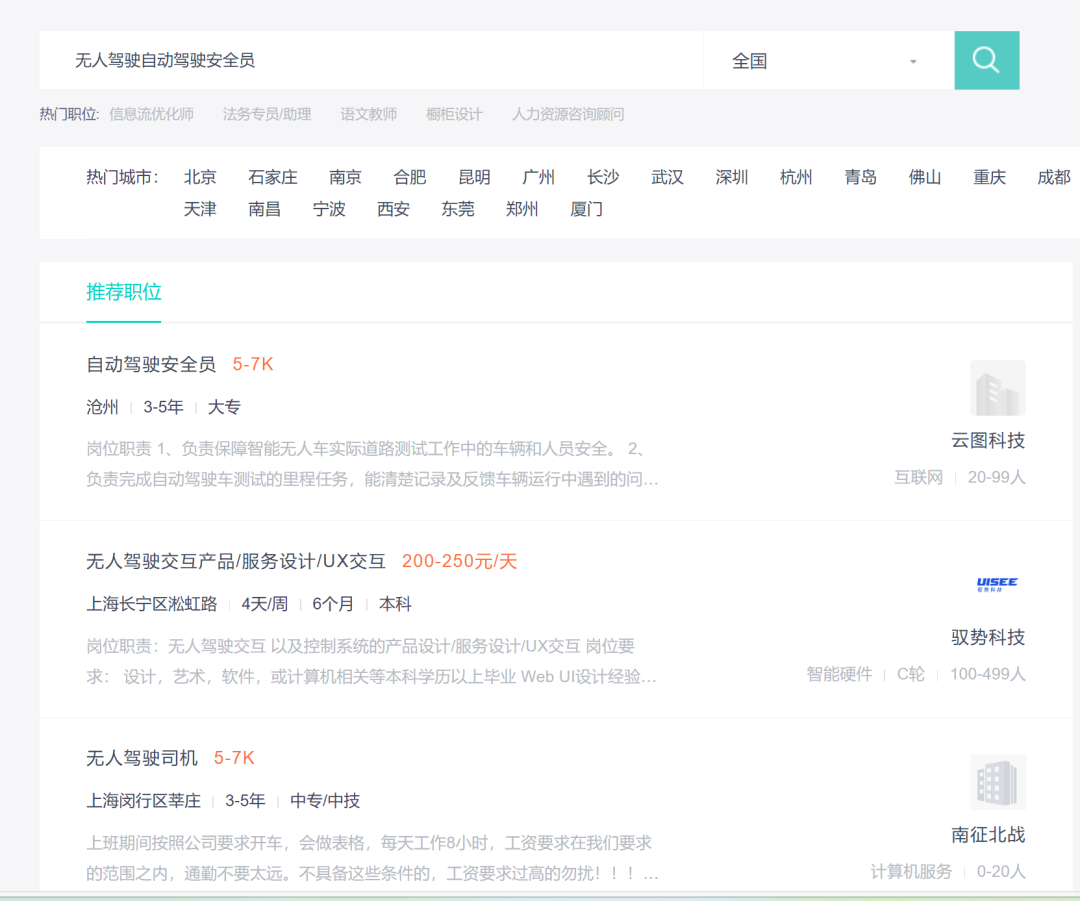The width and height of the screenshot is (1080, 901).
Task: Open hot position 信息流优化师
Action: pos(152,114)
